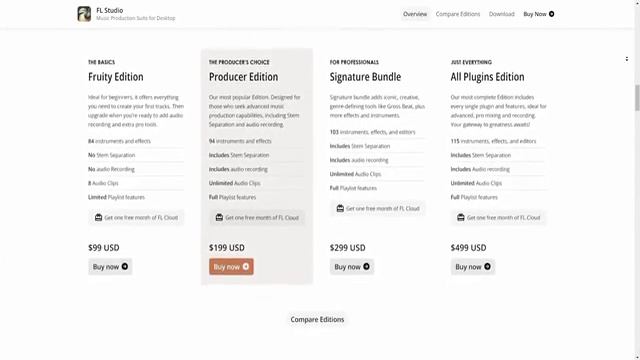The width and height of the screenshot is (640, 360).
Task: Buy the All Plugins Edition for $499
Action: click(473, 267)
